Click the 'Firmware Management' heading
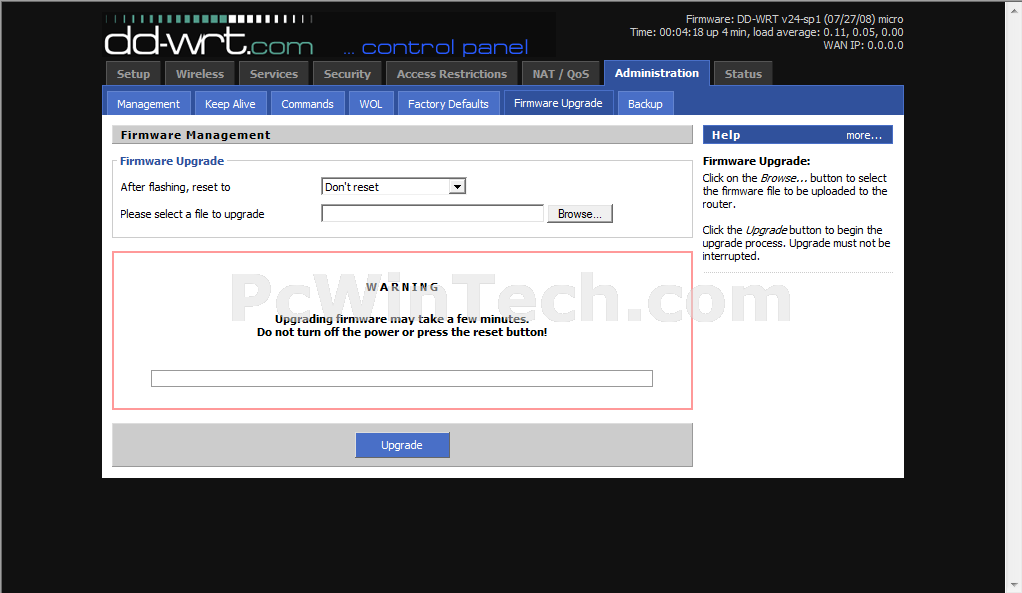 coord(196,135)
